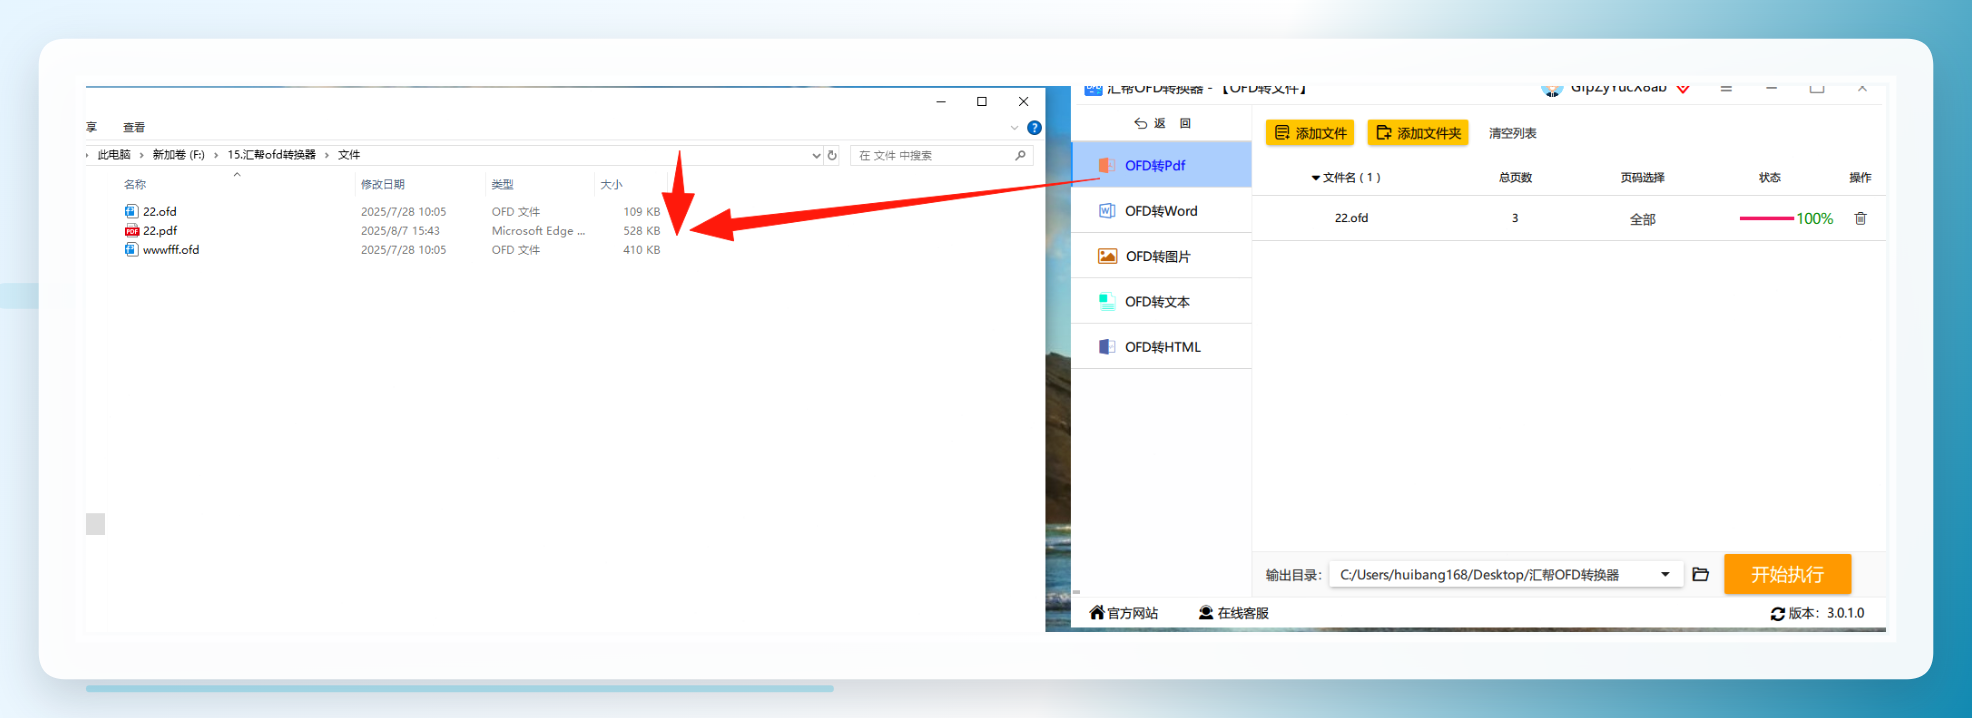
Task: Sort Explorer by 大小 column header
Action: point(611,184)
